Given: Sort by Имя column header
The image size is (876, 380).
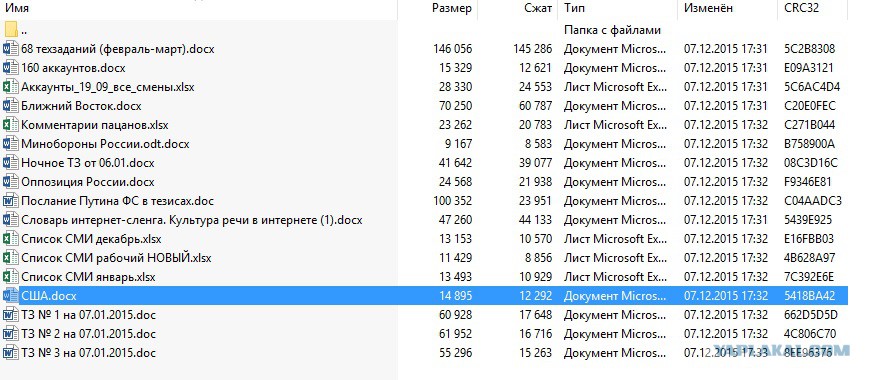Looking at the screenshot, I should pyautogui.click(x=17, y=8).
